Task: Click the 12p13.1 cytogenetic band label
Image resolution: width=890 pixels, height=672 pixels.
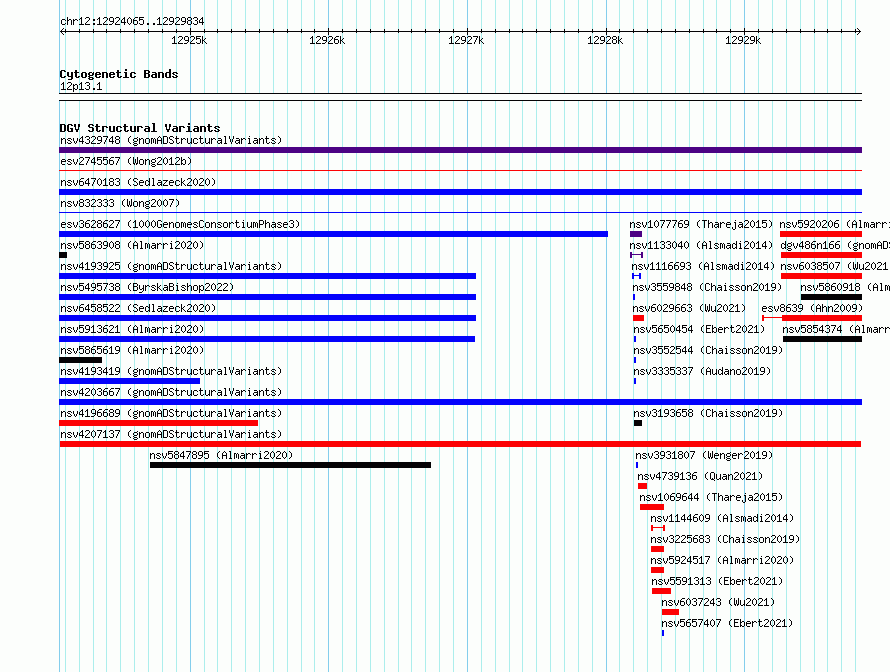Action: tap(81, 86)
